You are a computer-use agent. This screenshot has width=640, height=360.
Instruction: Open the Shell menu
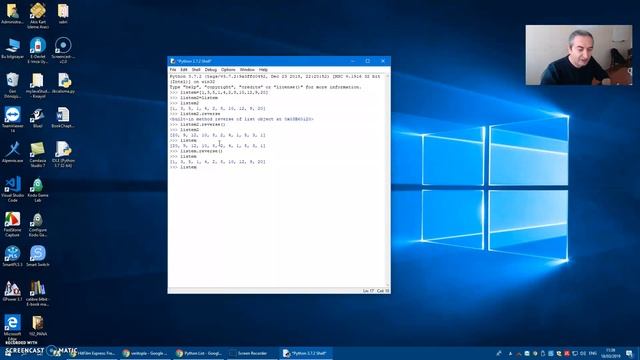click(x=196, y=70)
